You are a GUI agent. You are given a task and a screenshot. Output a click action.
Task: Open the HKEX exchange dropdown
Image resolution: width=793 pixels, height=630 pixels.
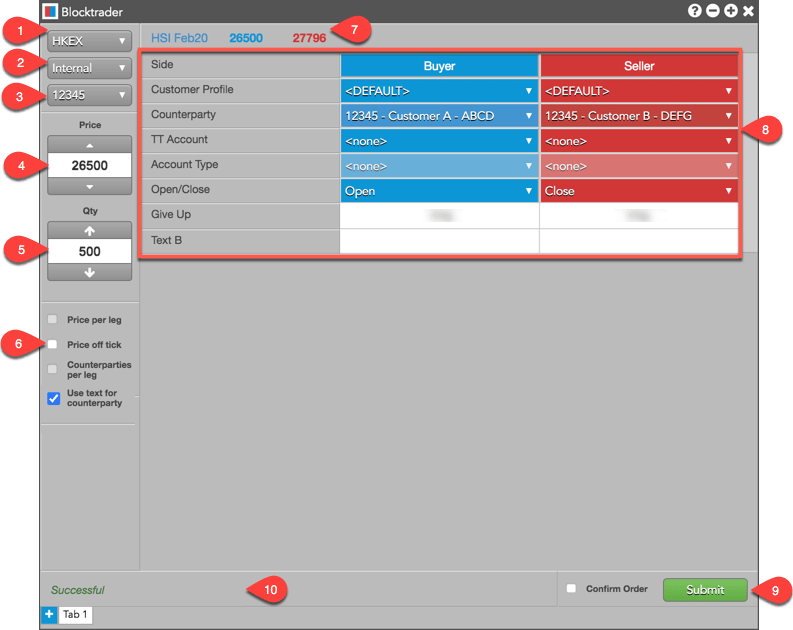pyautogui.click(x=90, y=41)
